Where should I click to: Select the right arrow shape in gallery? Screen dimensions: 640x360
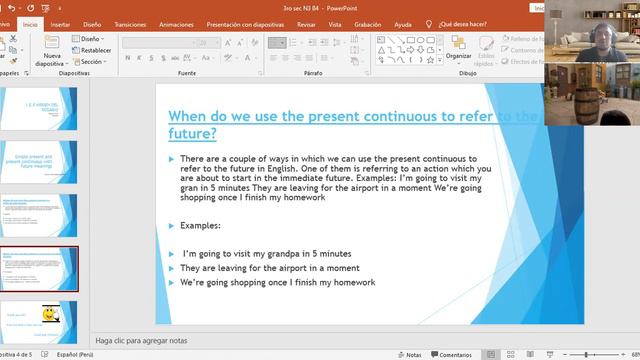point(411,50)
